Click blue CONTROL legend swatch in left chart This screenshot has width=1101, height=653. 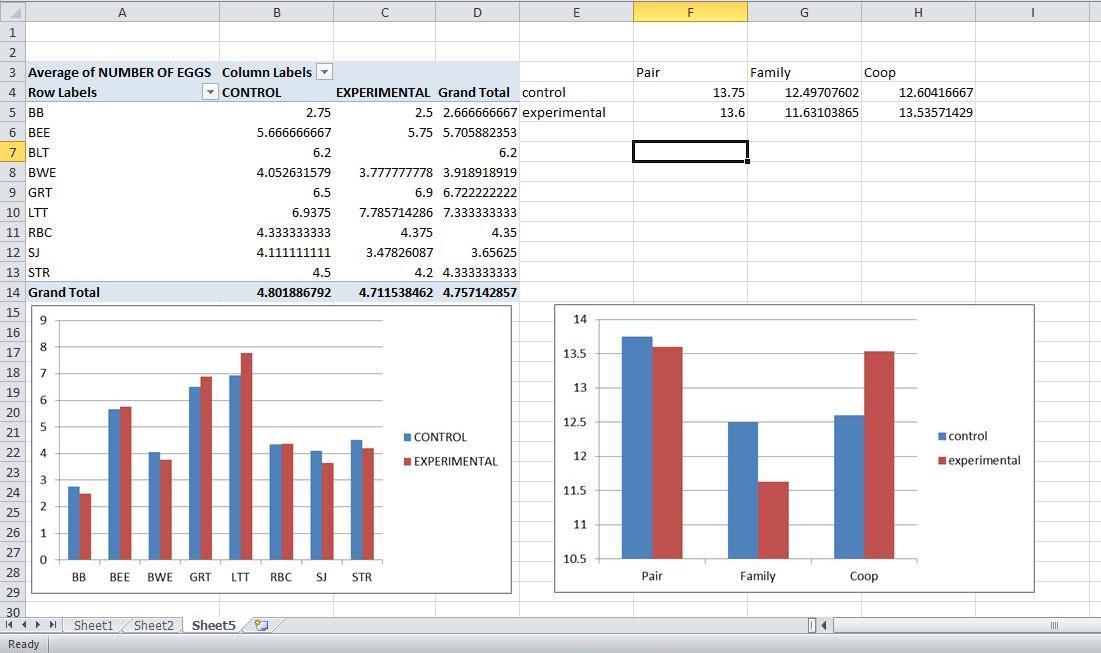tap(408, 437)
